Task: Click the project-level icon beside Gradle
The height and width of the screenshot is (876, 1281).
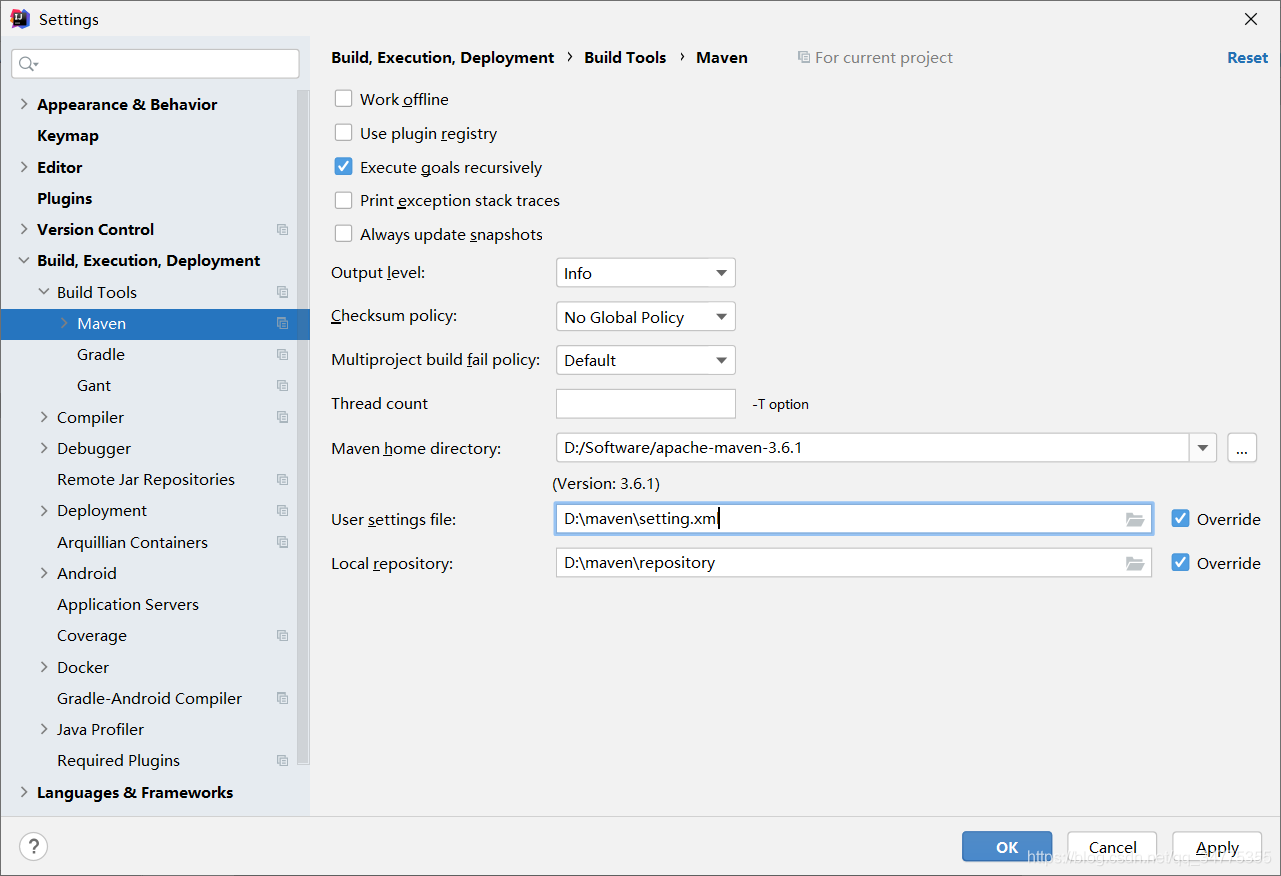Action: 282,355
